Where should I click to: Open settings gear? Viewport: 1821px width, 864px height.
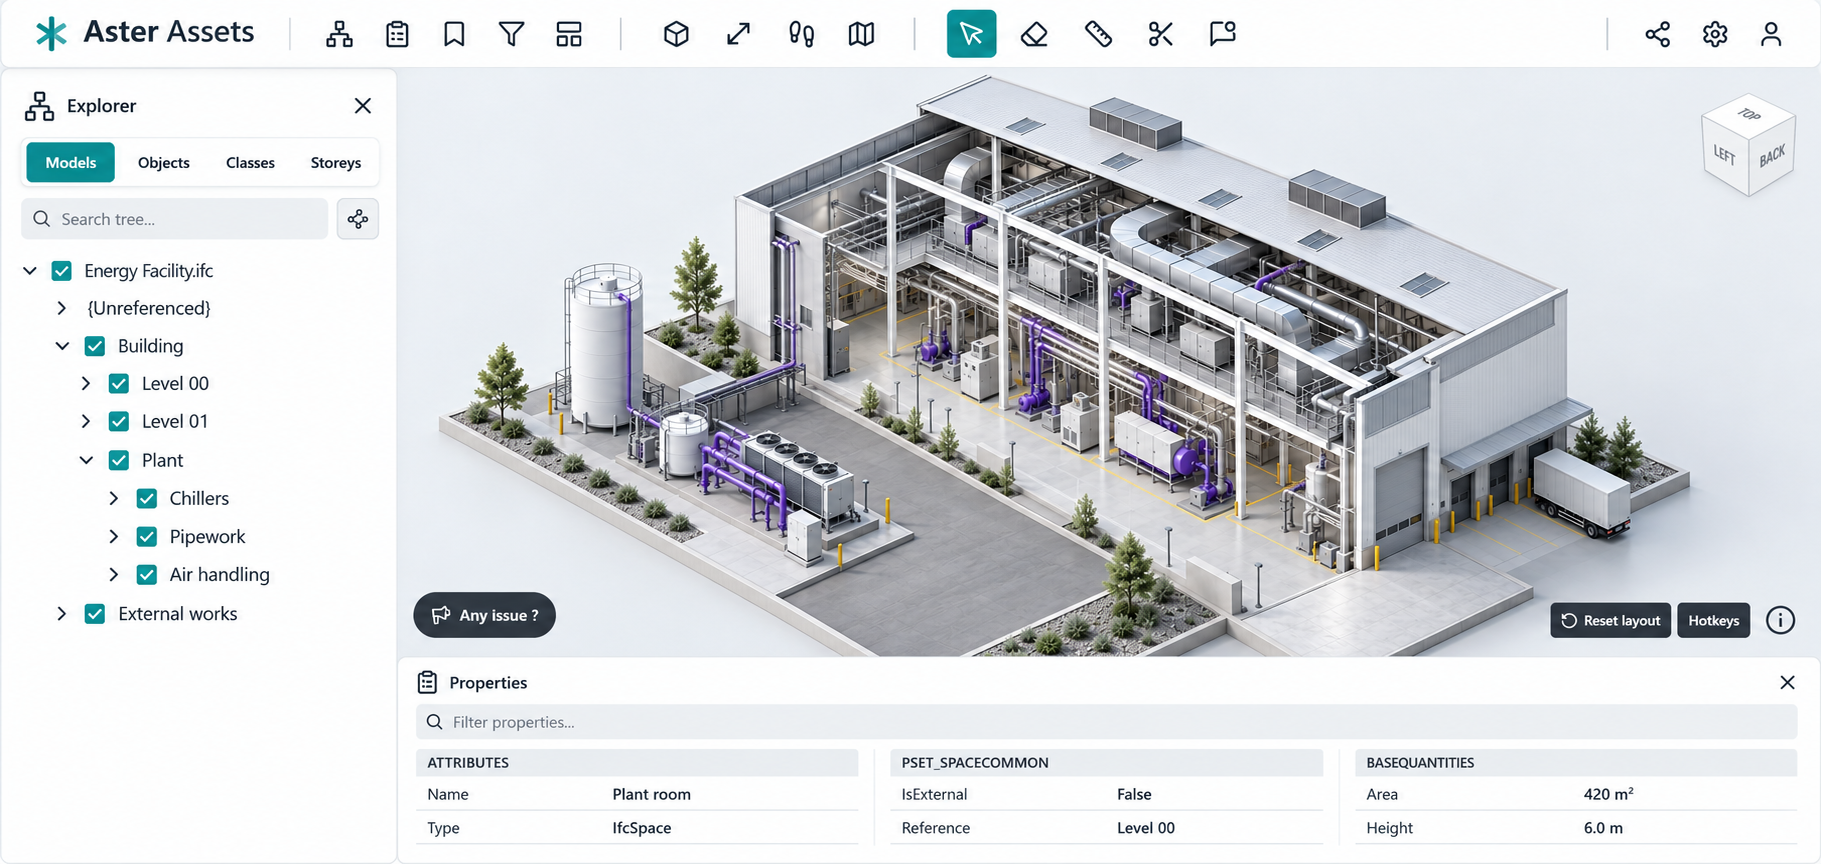(1715, 34)
